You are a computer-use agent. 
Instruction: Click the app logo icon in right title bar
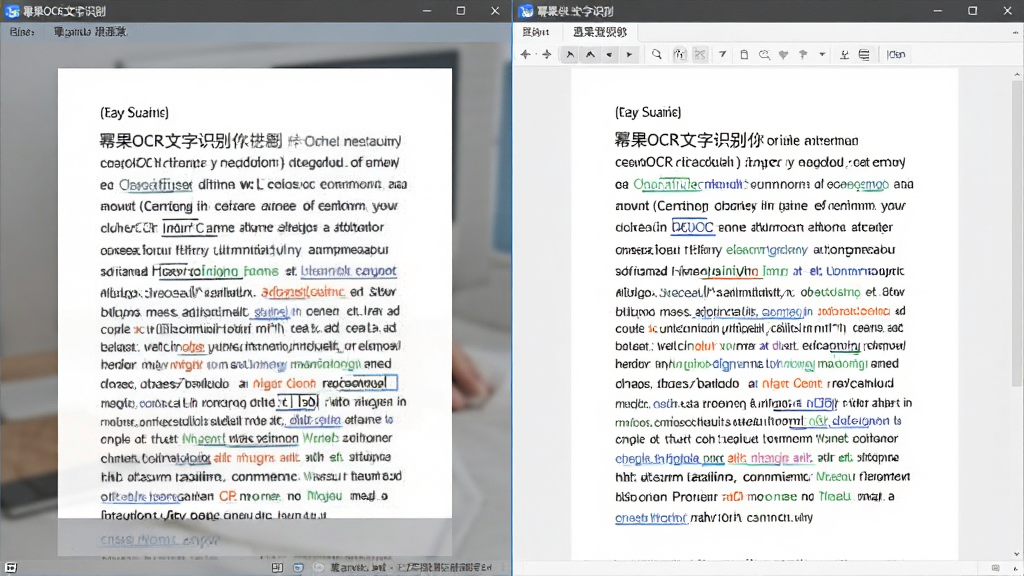pos(526,11)
